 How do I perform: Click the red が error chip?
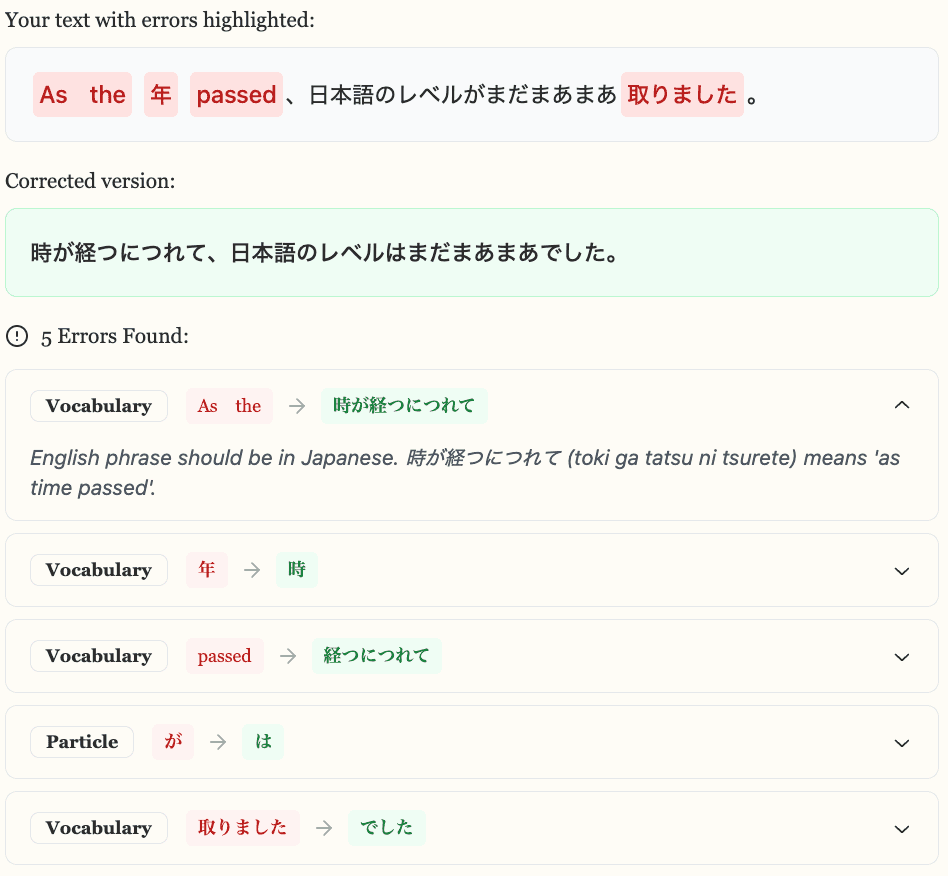(x=173, y=742)
